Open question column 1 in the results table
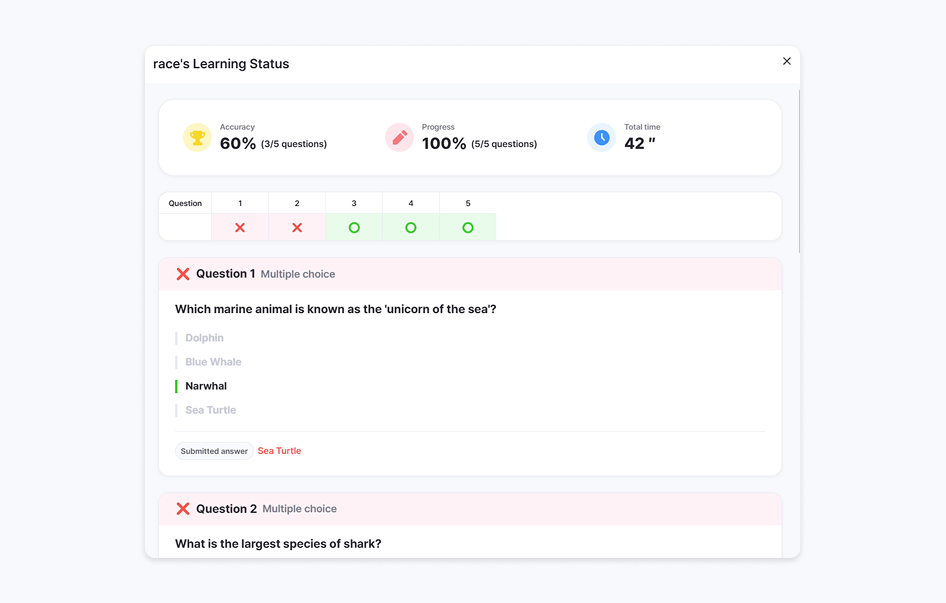The height and width of the screenshot is (603, 946). click(240, 203)
